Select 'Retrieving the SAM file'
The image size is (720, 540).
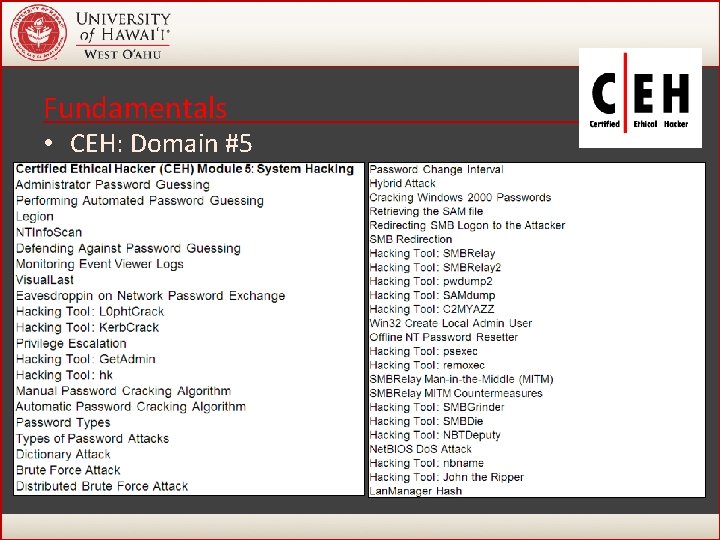(426, 211)
